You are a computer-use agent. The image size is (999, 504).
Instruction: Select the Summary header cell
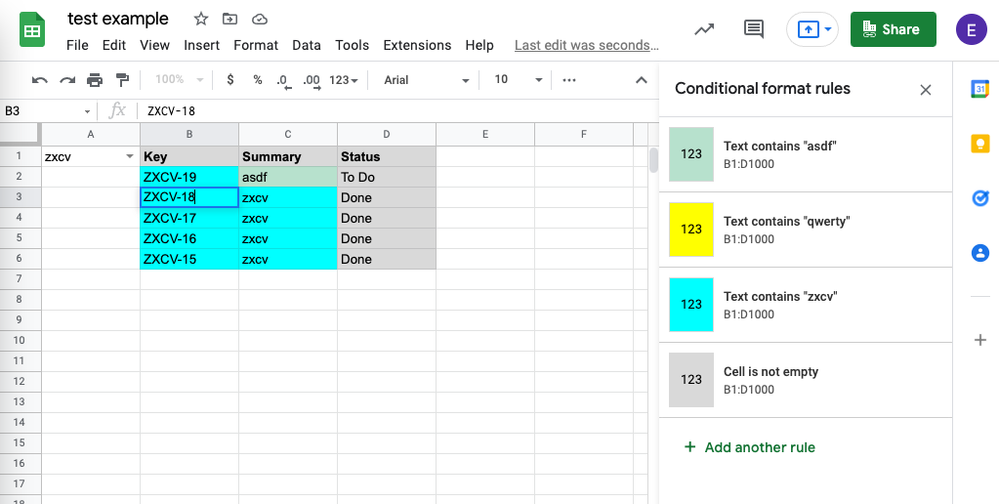click(288, 157)
